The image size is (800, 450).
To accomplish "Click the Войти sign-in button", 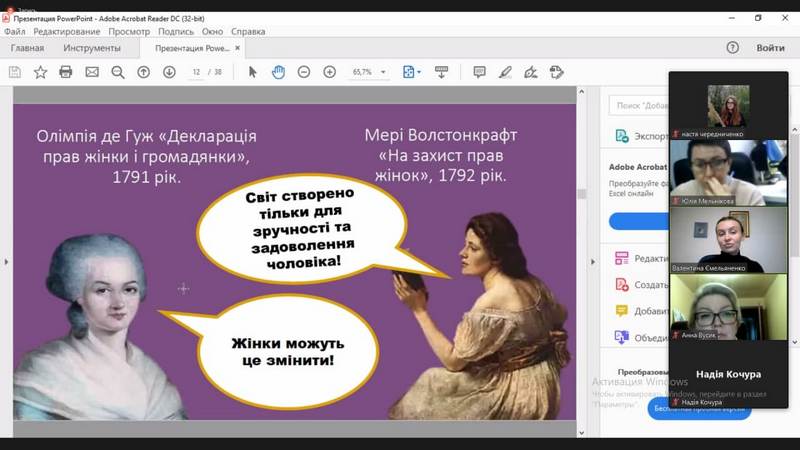I will (770, 48).
